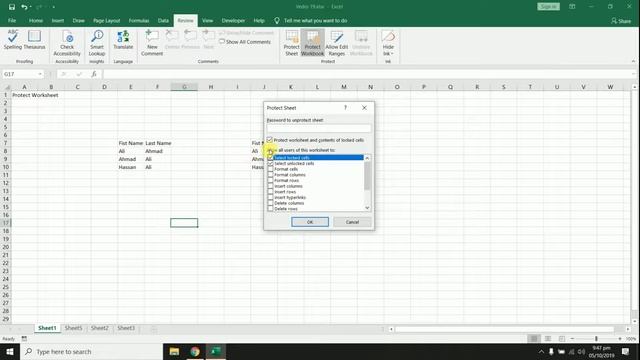Uncheck Select locked cells
This screenshot has width=640, height=360.
[270, 158]
